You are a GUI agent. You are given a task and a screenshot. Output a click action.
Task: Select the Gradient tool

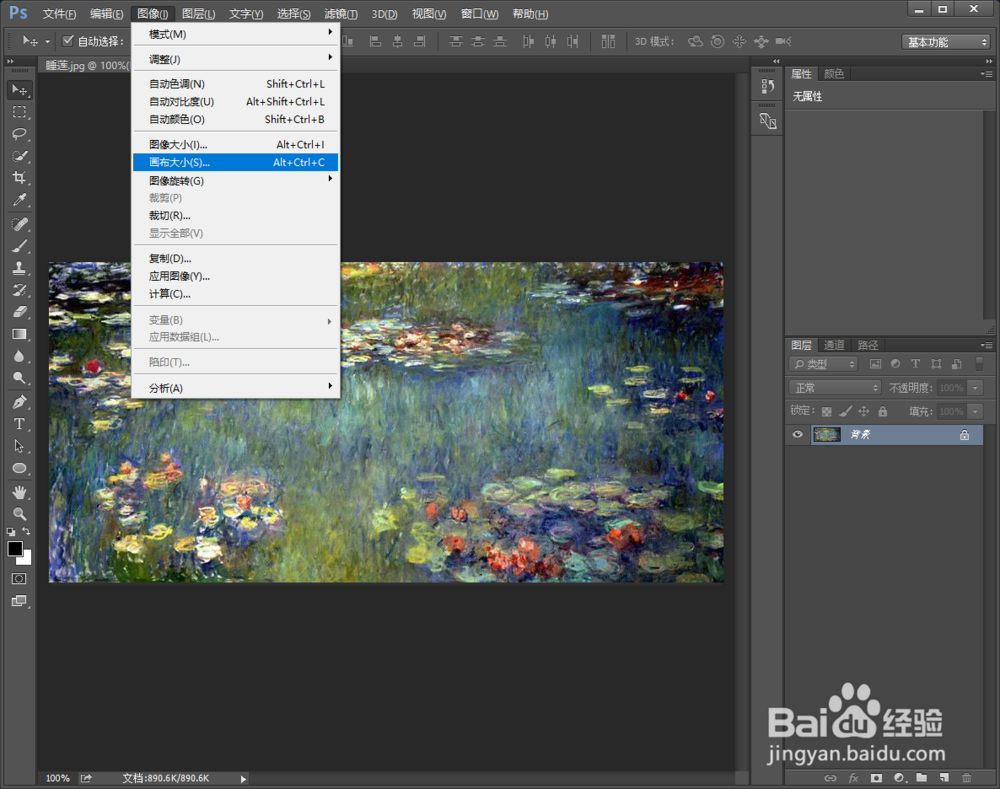tap(19, 334)
